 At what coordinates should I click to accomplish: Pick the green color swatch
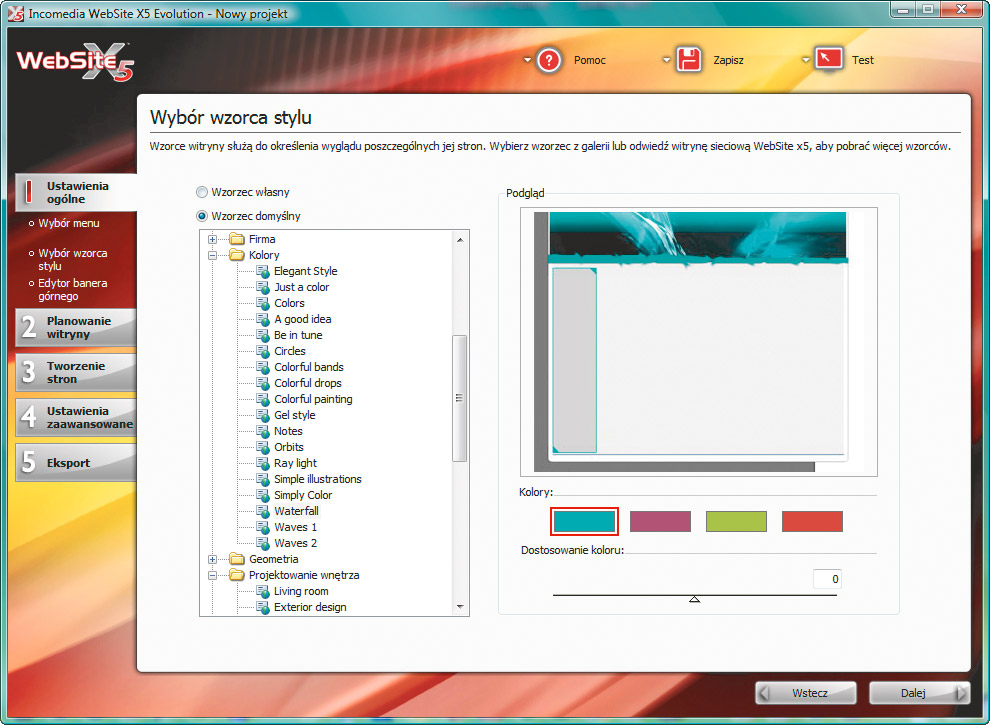[736, 521]
